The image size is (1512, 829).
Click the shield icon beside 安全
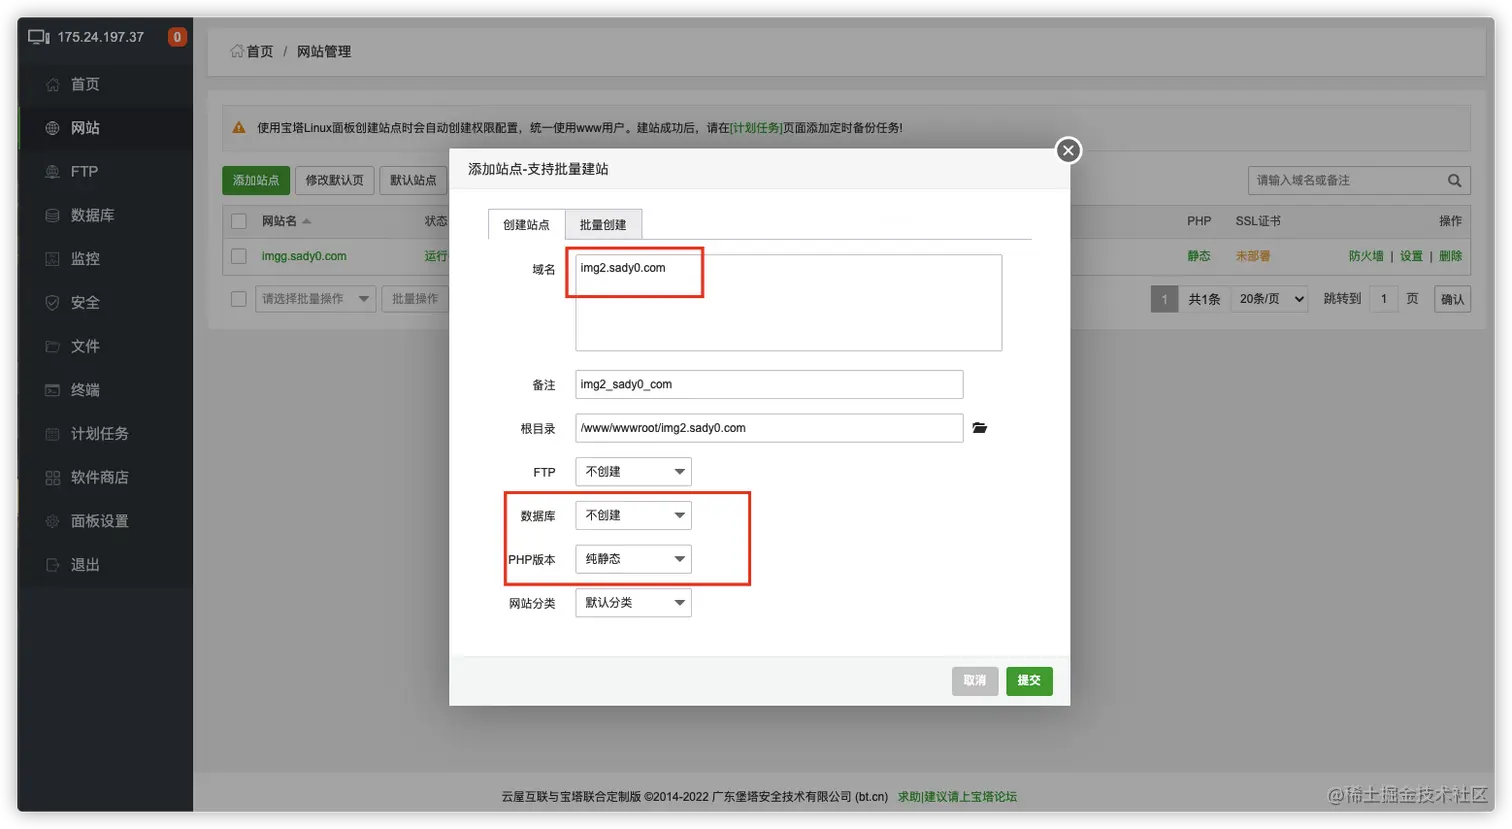[x=52, y=303]
